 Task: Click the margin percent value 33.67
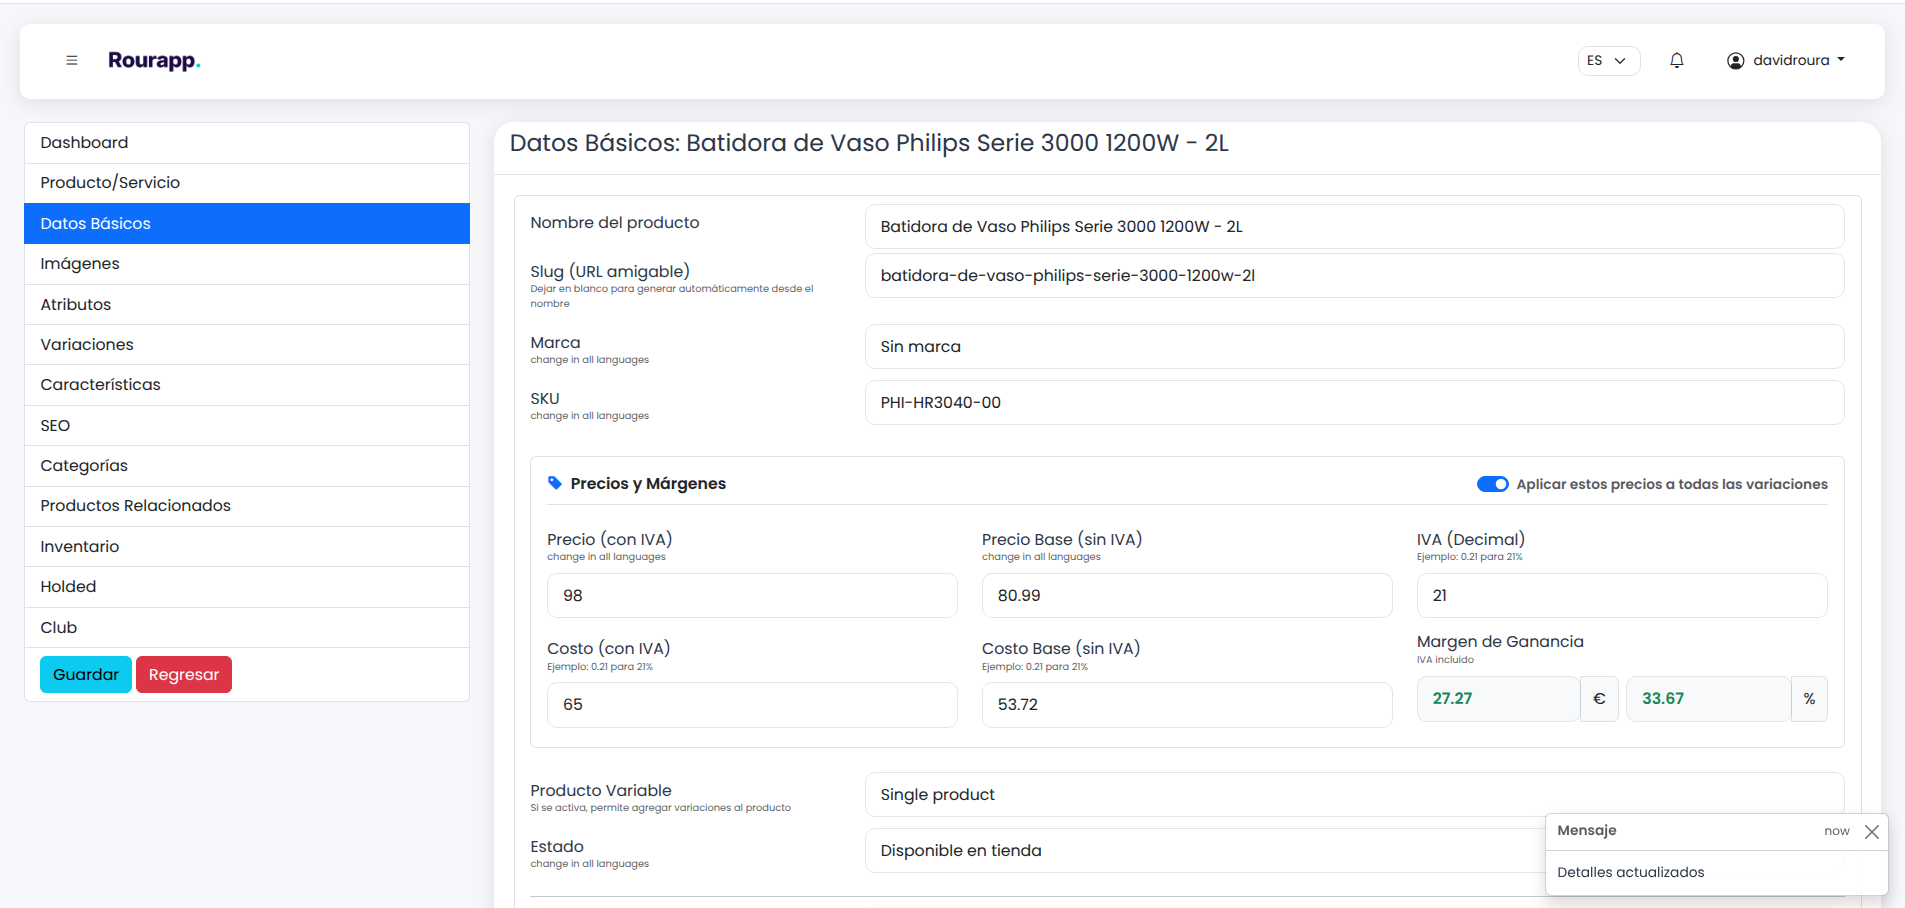[x=1708, y=699]
